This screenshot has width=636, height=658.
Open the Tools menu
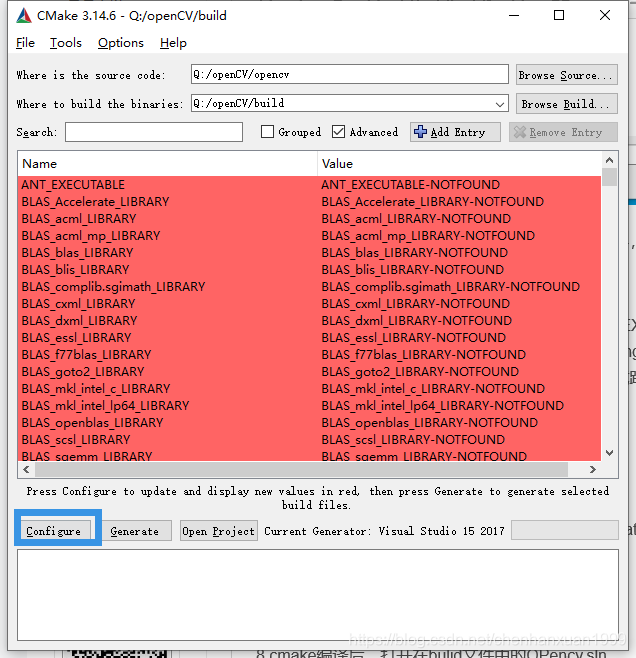[x=65, y=43]
